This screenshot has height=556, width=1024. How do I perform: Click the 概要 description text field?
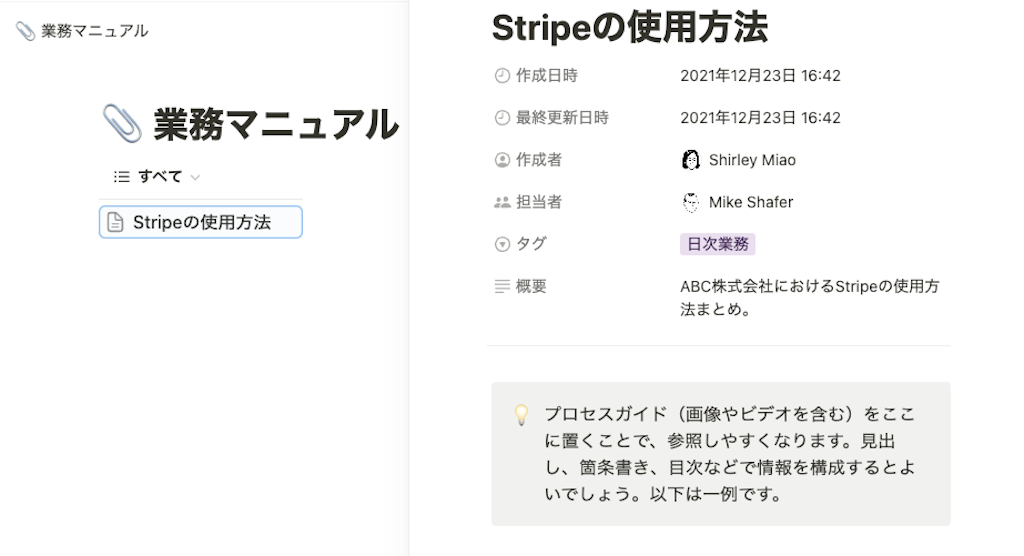click(x=810, y=297)
